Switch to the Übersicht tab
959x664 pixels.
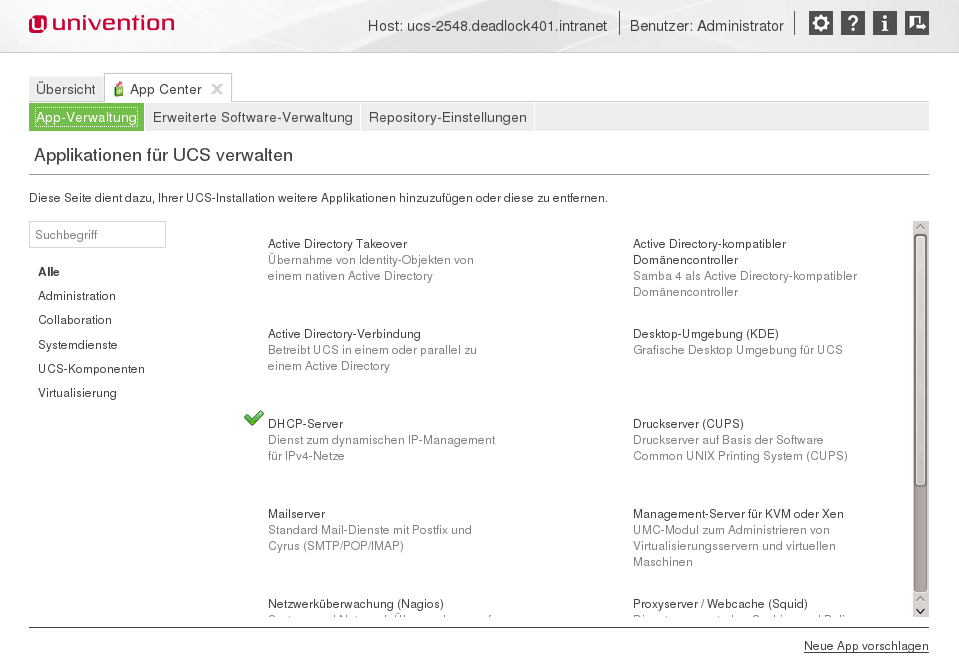pos(66,89)
